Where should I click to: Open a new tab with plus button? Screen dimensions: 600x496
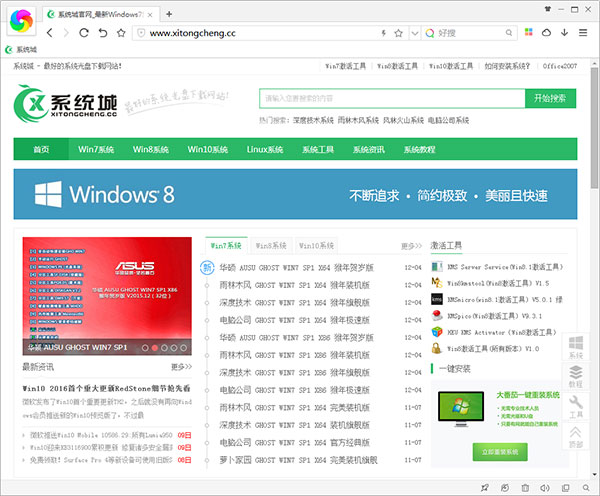[169, 15]
